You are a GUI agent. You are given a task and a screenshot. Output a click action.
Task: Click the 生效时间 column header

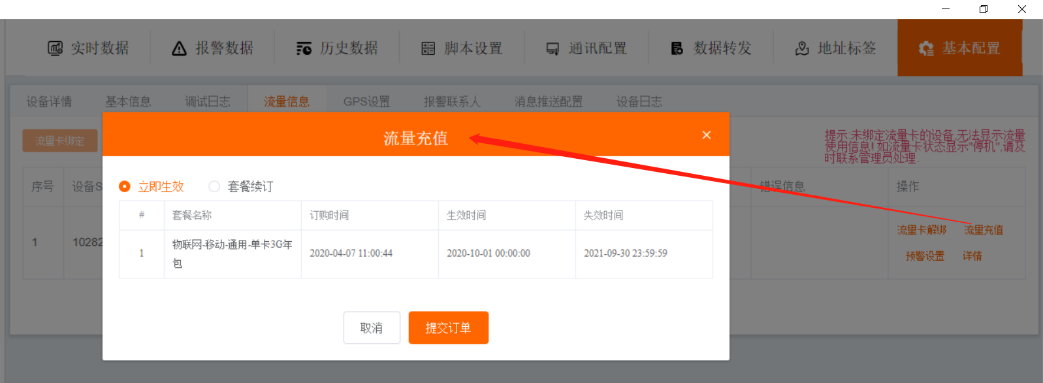coord(466,215)
